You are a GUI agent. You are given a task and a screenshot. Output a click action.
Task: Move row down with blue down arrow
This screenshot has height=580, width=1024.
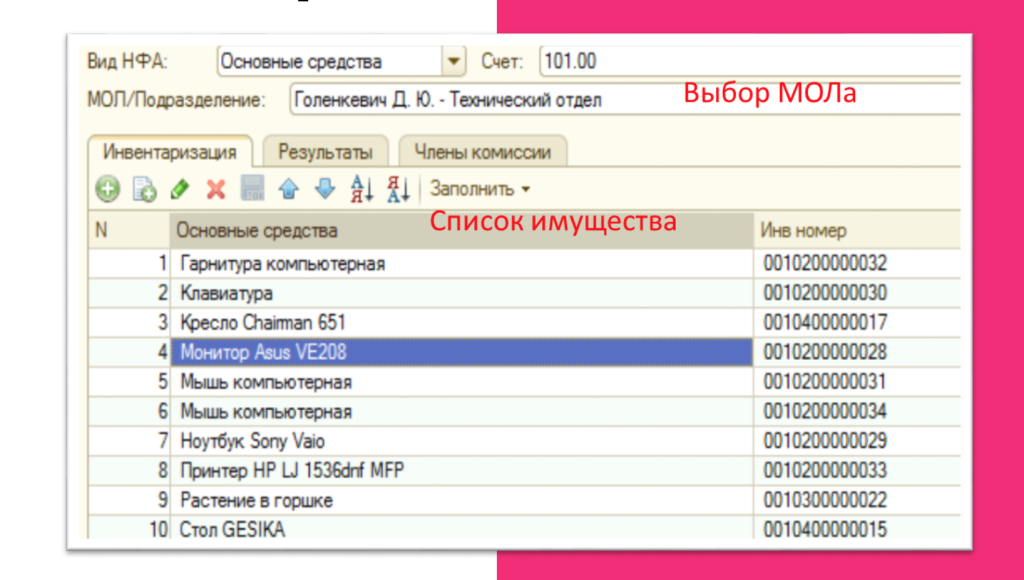point(324,188)
